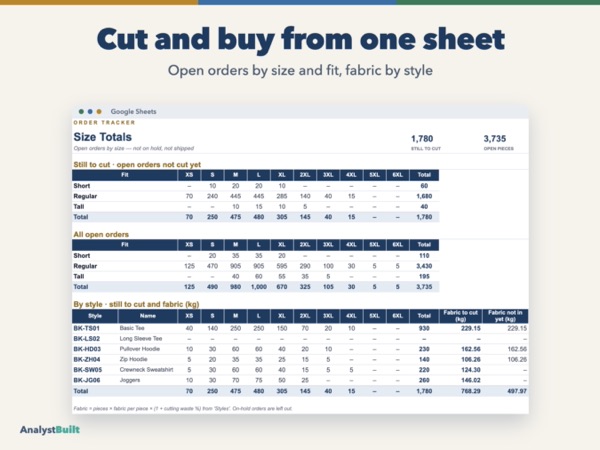The width and height of the screenshot is (600, 450).
Task: Click the 1,000 cell in the all open orders totals
Action: (x=259, y=287)
